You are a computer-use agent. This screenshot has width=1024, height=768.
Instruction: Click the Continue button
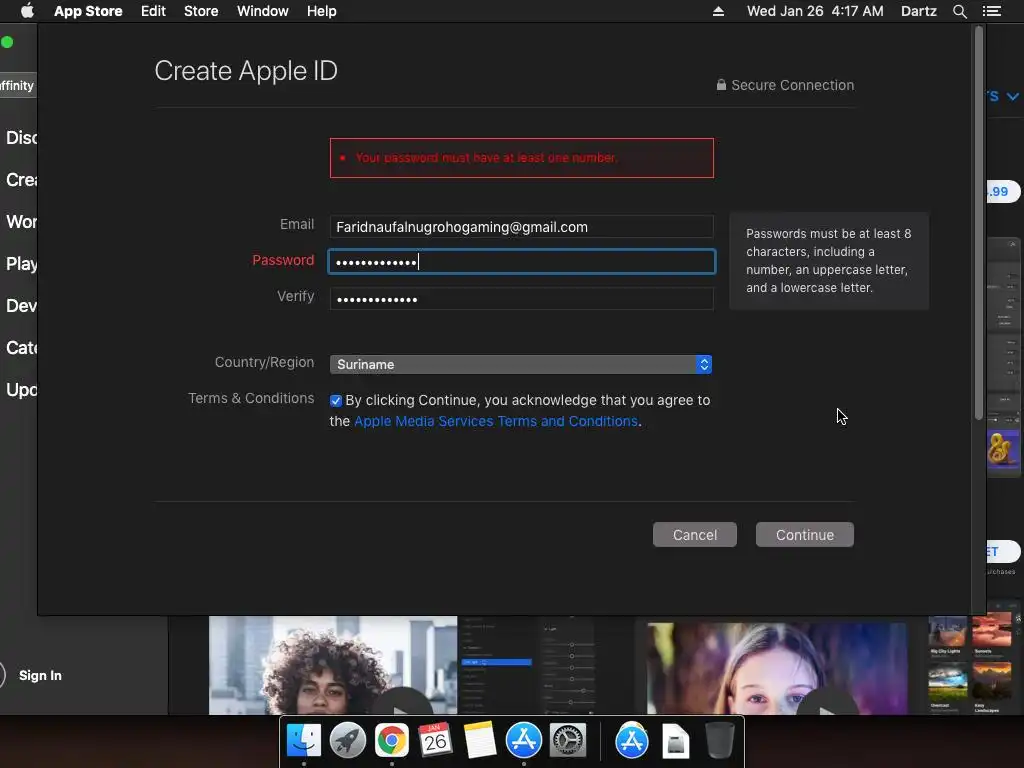[x=805, y=535]
